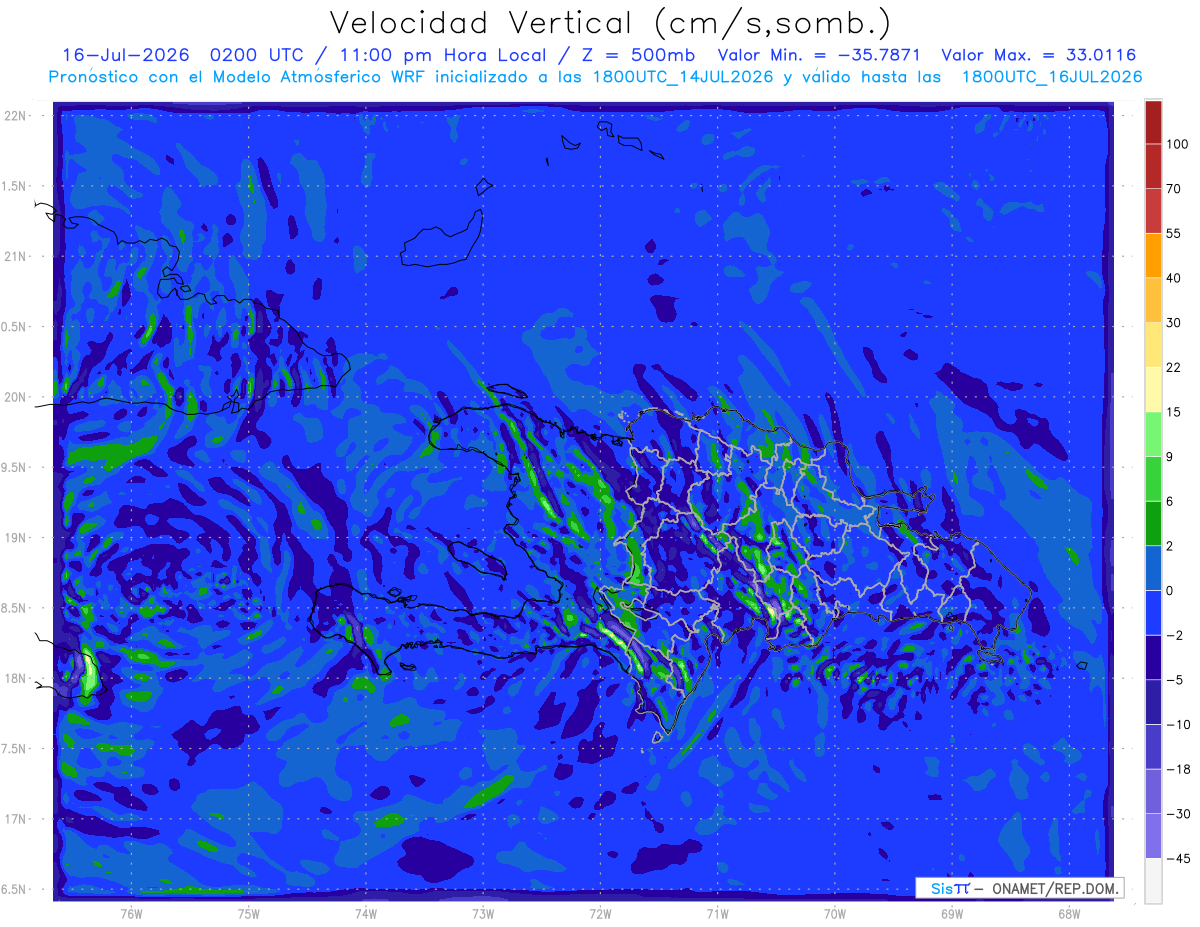The width and height of the screenshot is (1200, 927).
Task: Click the "69W" longitude tick label
Action: (952, 913)
